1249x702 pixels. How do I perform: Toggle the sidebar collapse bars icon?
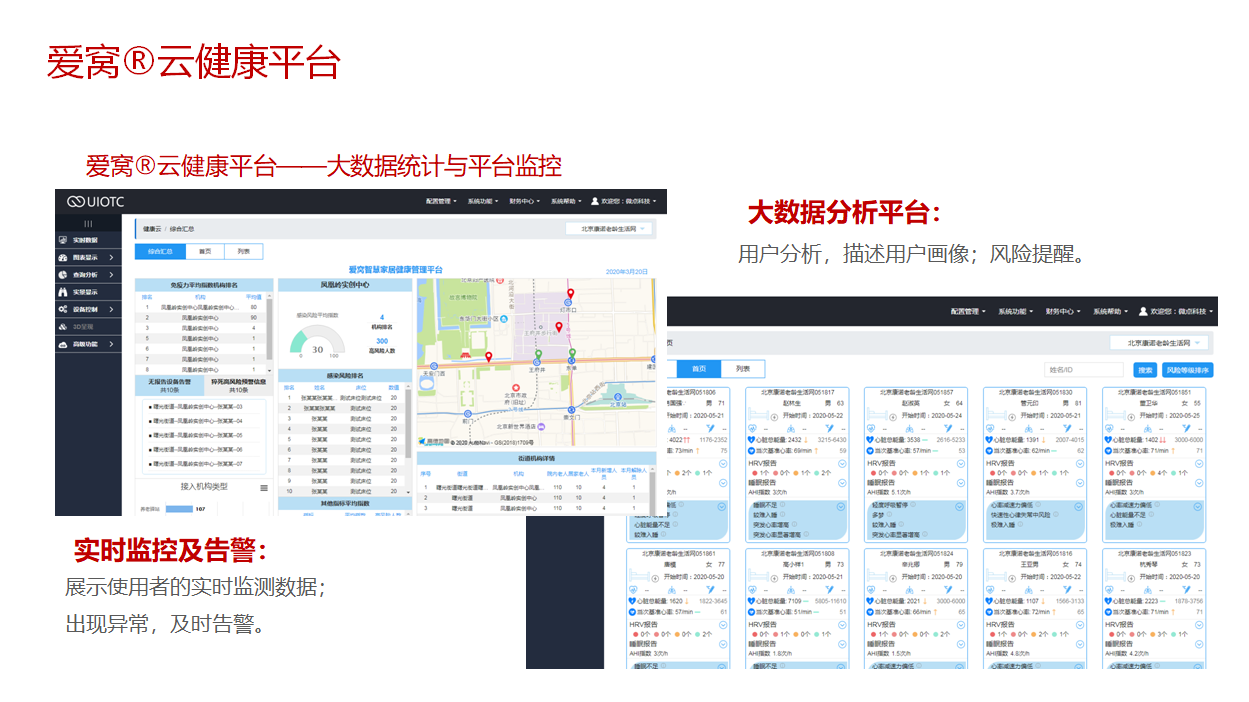coord(88,224)
